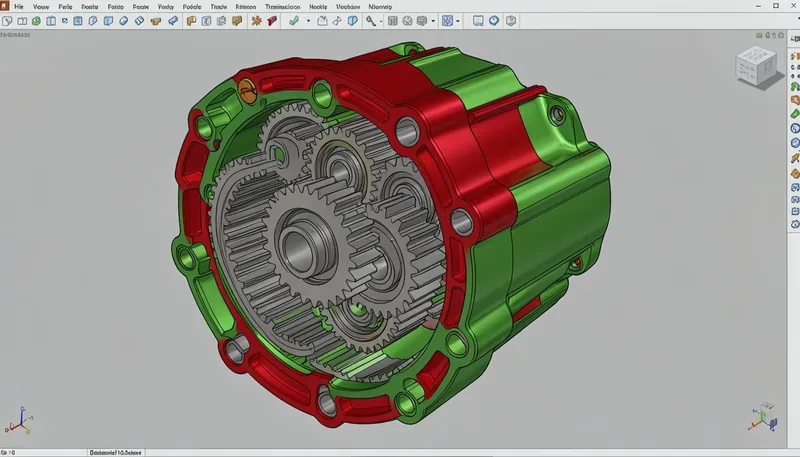
Task: Open the dropdown arrow beside the green checkmark
Action: (x=308, y=21)
